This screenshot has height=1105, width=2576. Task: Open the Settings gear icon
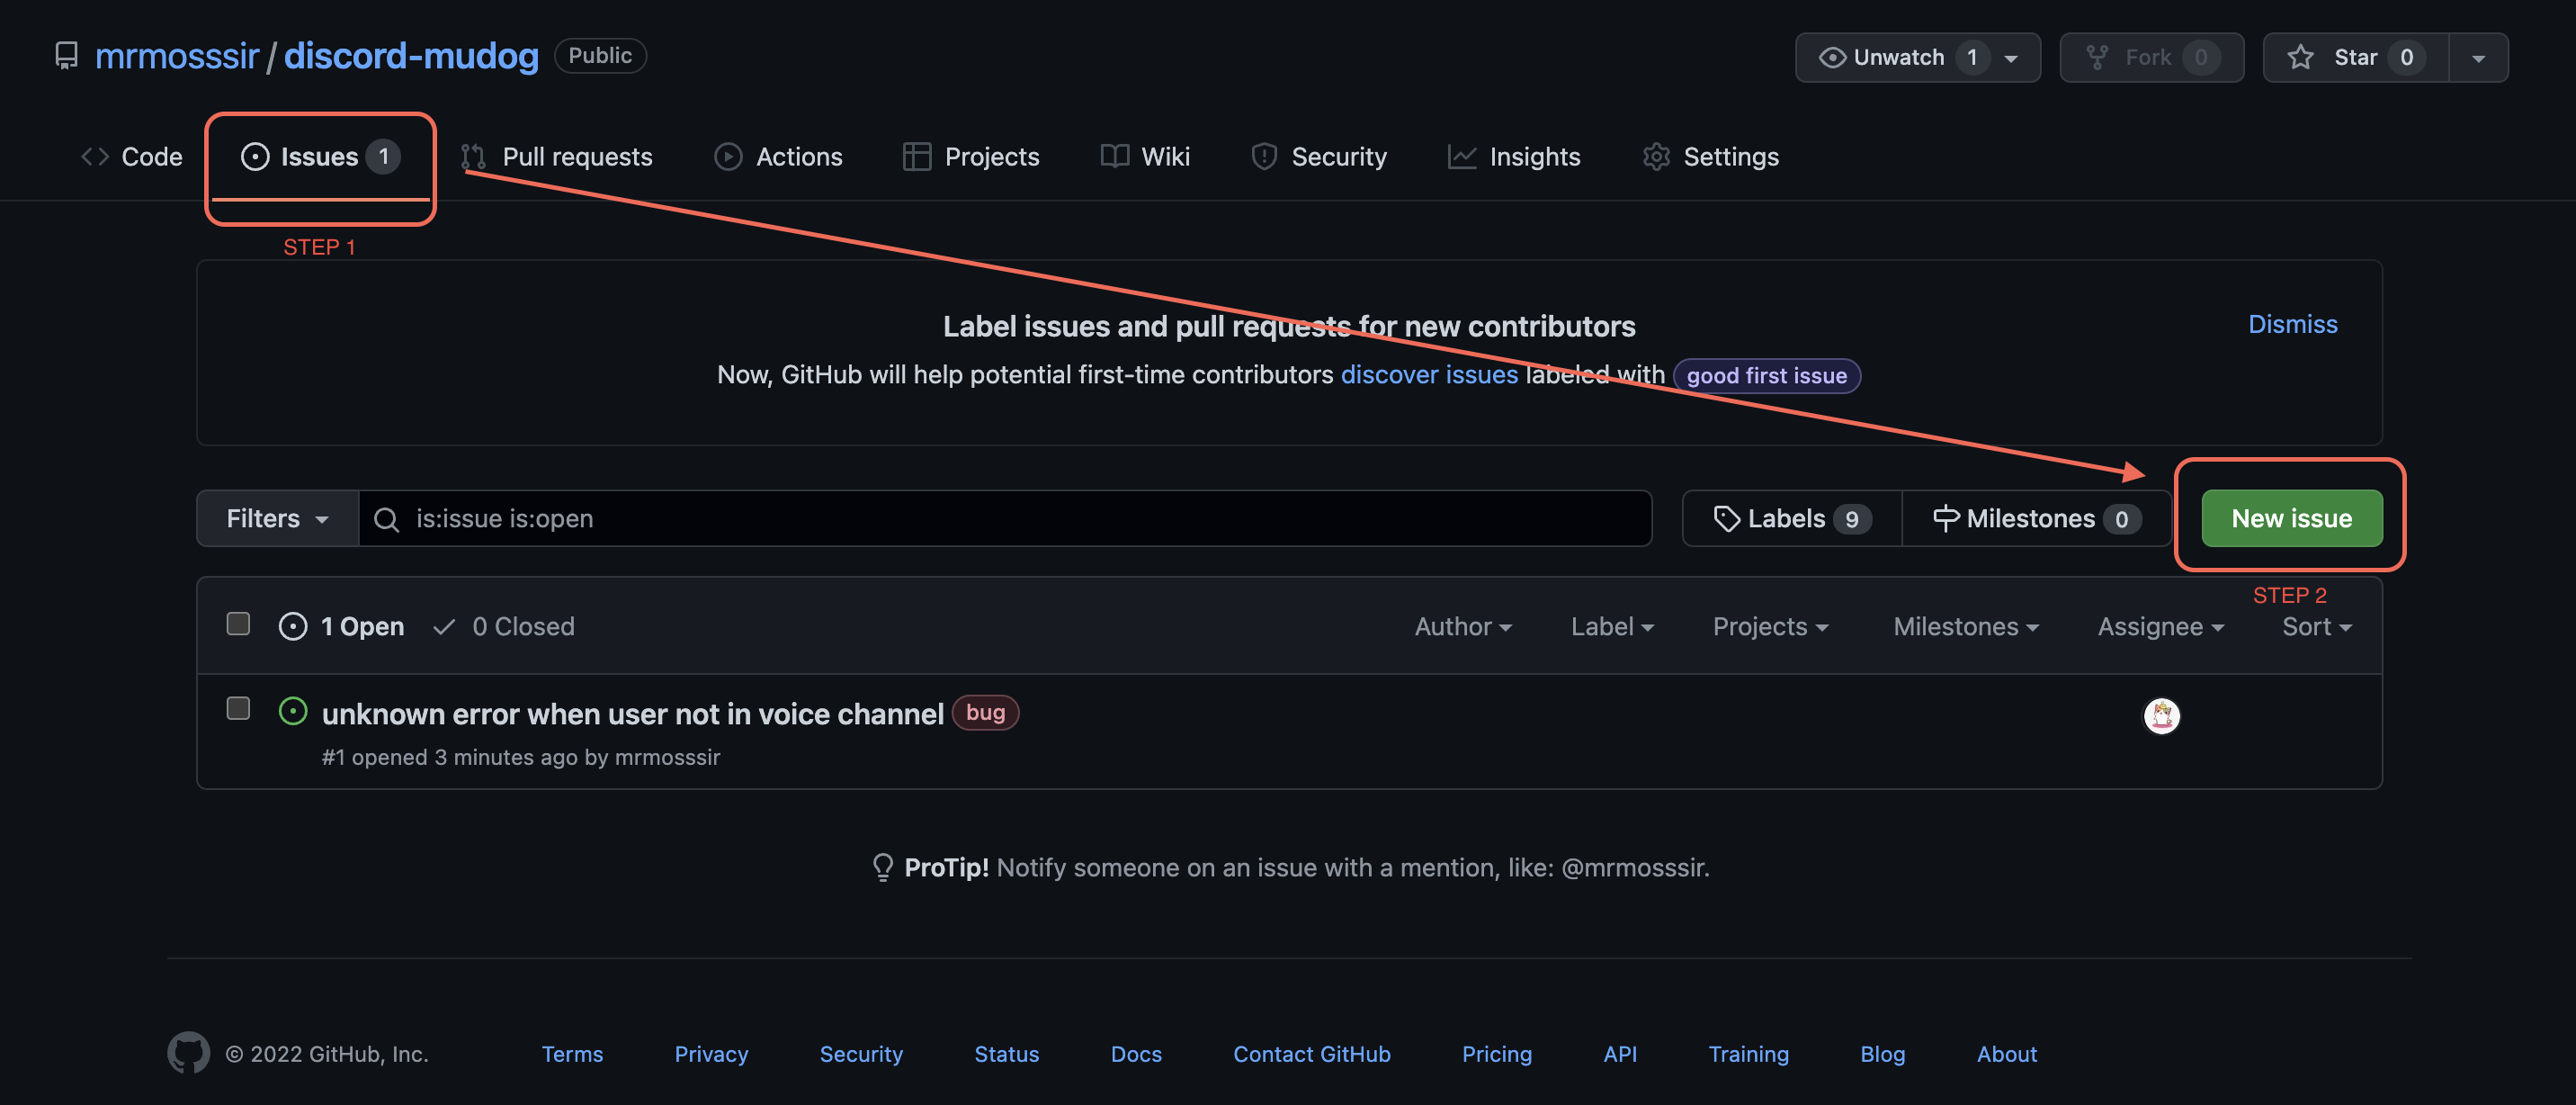[1657, 156]
